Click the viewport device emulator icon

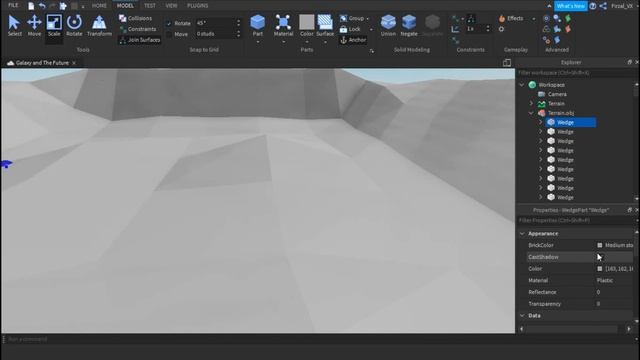pos(507,63)
